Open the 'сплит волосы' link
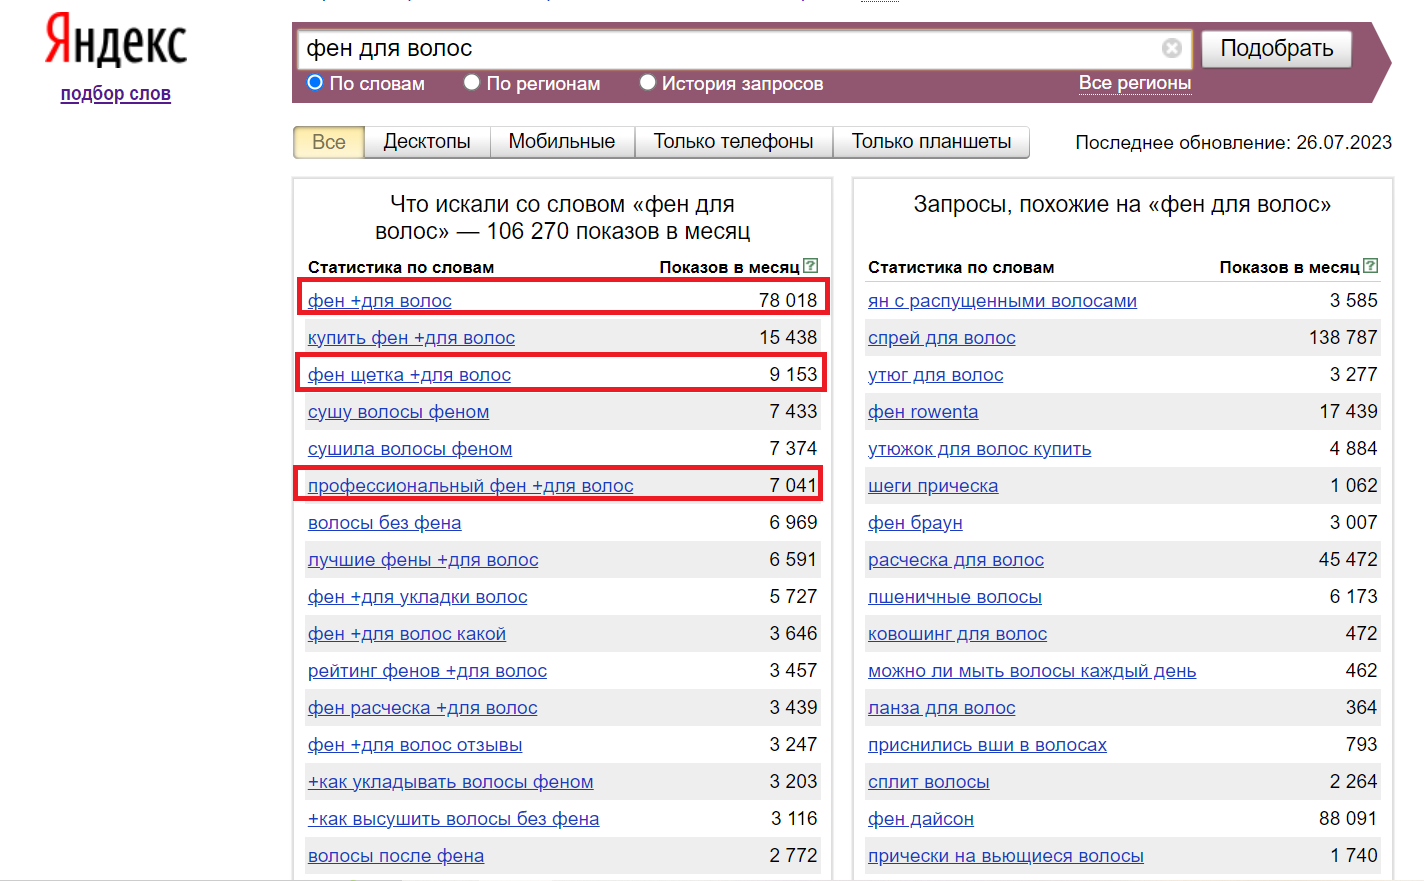The width and height of the screenshot is (1424, 881). (x=929, y=782)
